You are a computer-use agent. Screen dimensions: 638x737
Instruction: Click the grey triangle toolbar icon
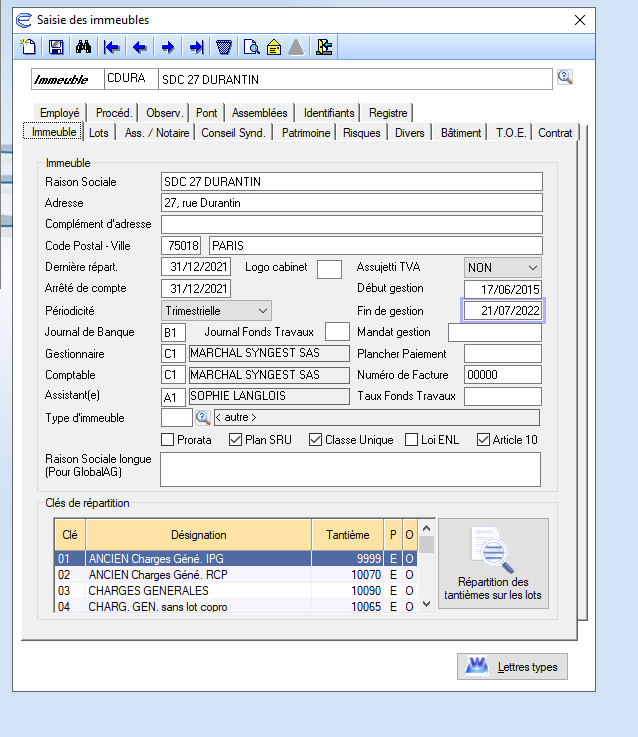tap(296, 47)
